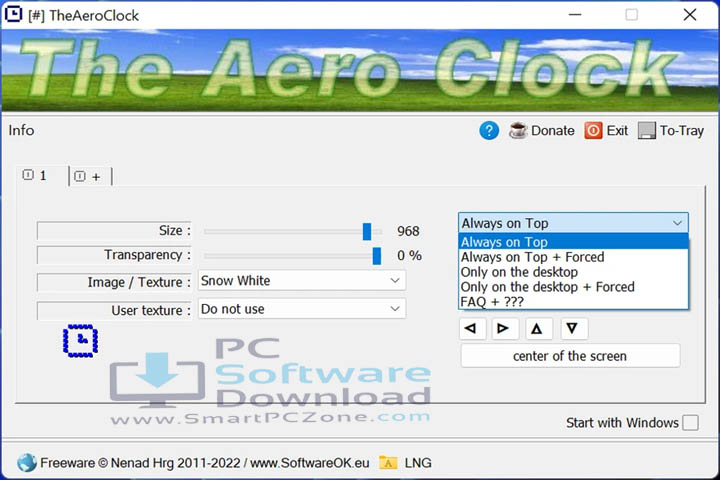Viewport: 720px width, 480px height.
Task: Click the Transparency slider handle
Action: (x=377, y=256)
